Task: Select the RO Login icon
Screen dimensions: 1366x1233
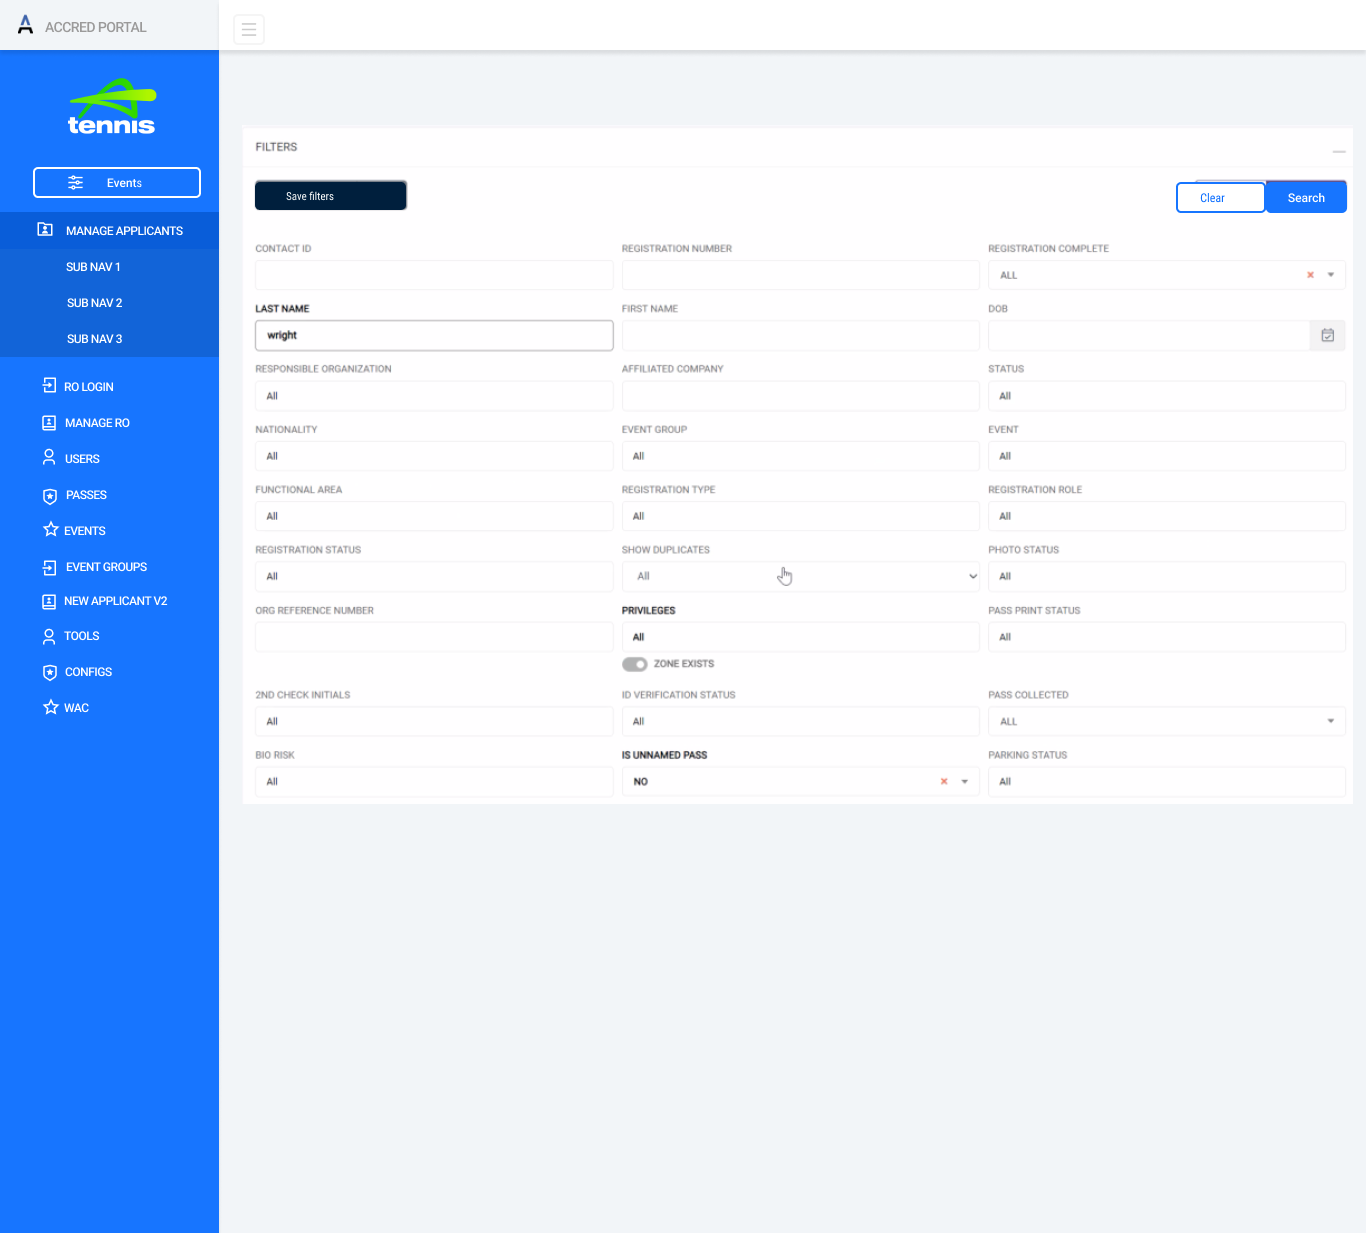Action: coord(49,386)
